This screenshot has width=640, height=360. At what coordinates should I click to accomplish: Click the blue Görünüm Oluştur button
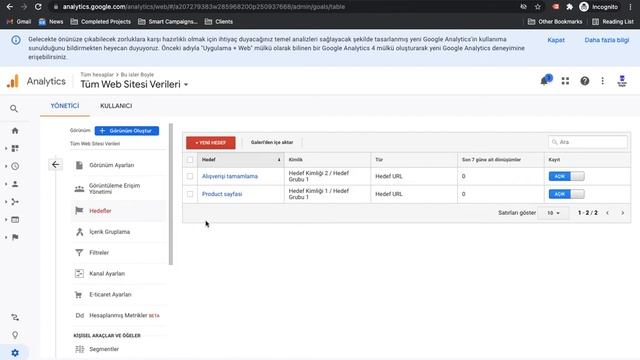pyautogui.click(x=127, y=131)
